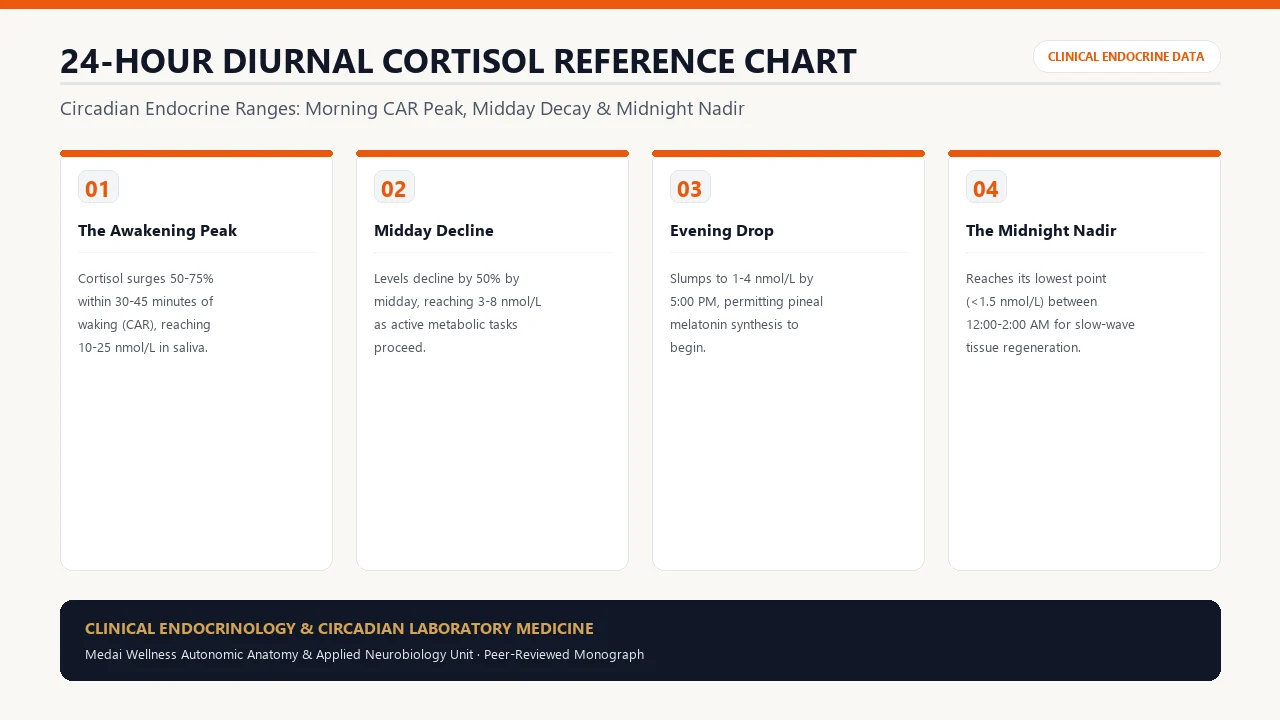Select the Evening Drop heading
The height and width of the screenshot is (720, 1280).
click(722, 231)
